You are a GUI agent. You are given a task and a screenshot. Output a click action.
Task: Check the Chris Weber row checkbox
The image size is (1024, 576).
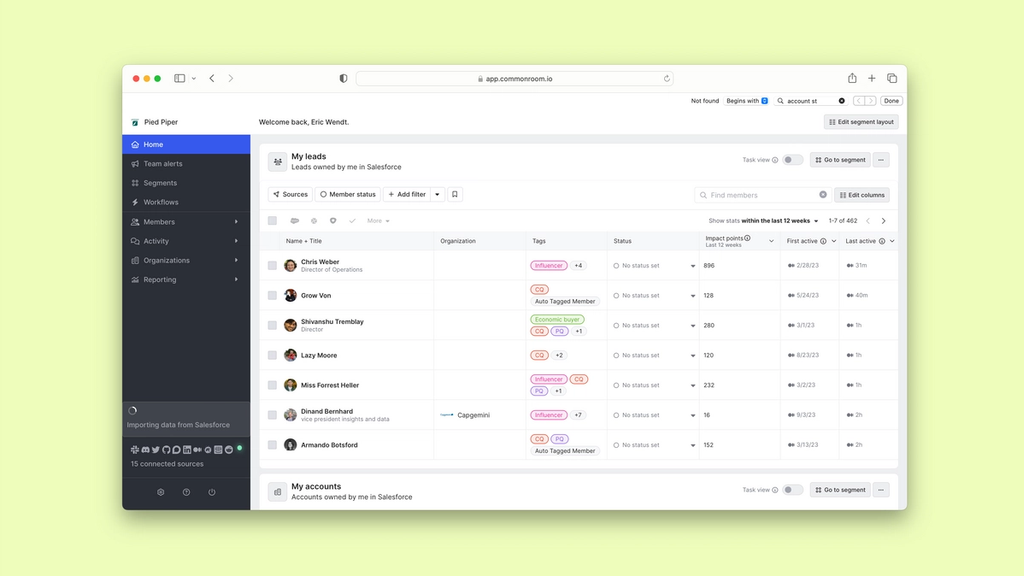(x=272, y=266)
